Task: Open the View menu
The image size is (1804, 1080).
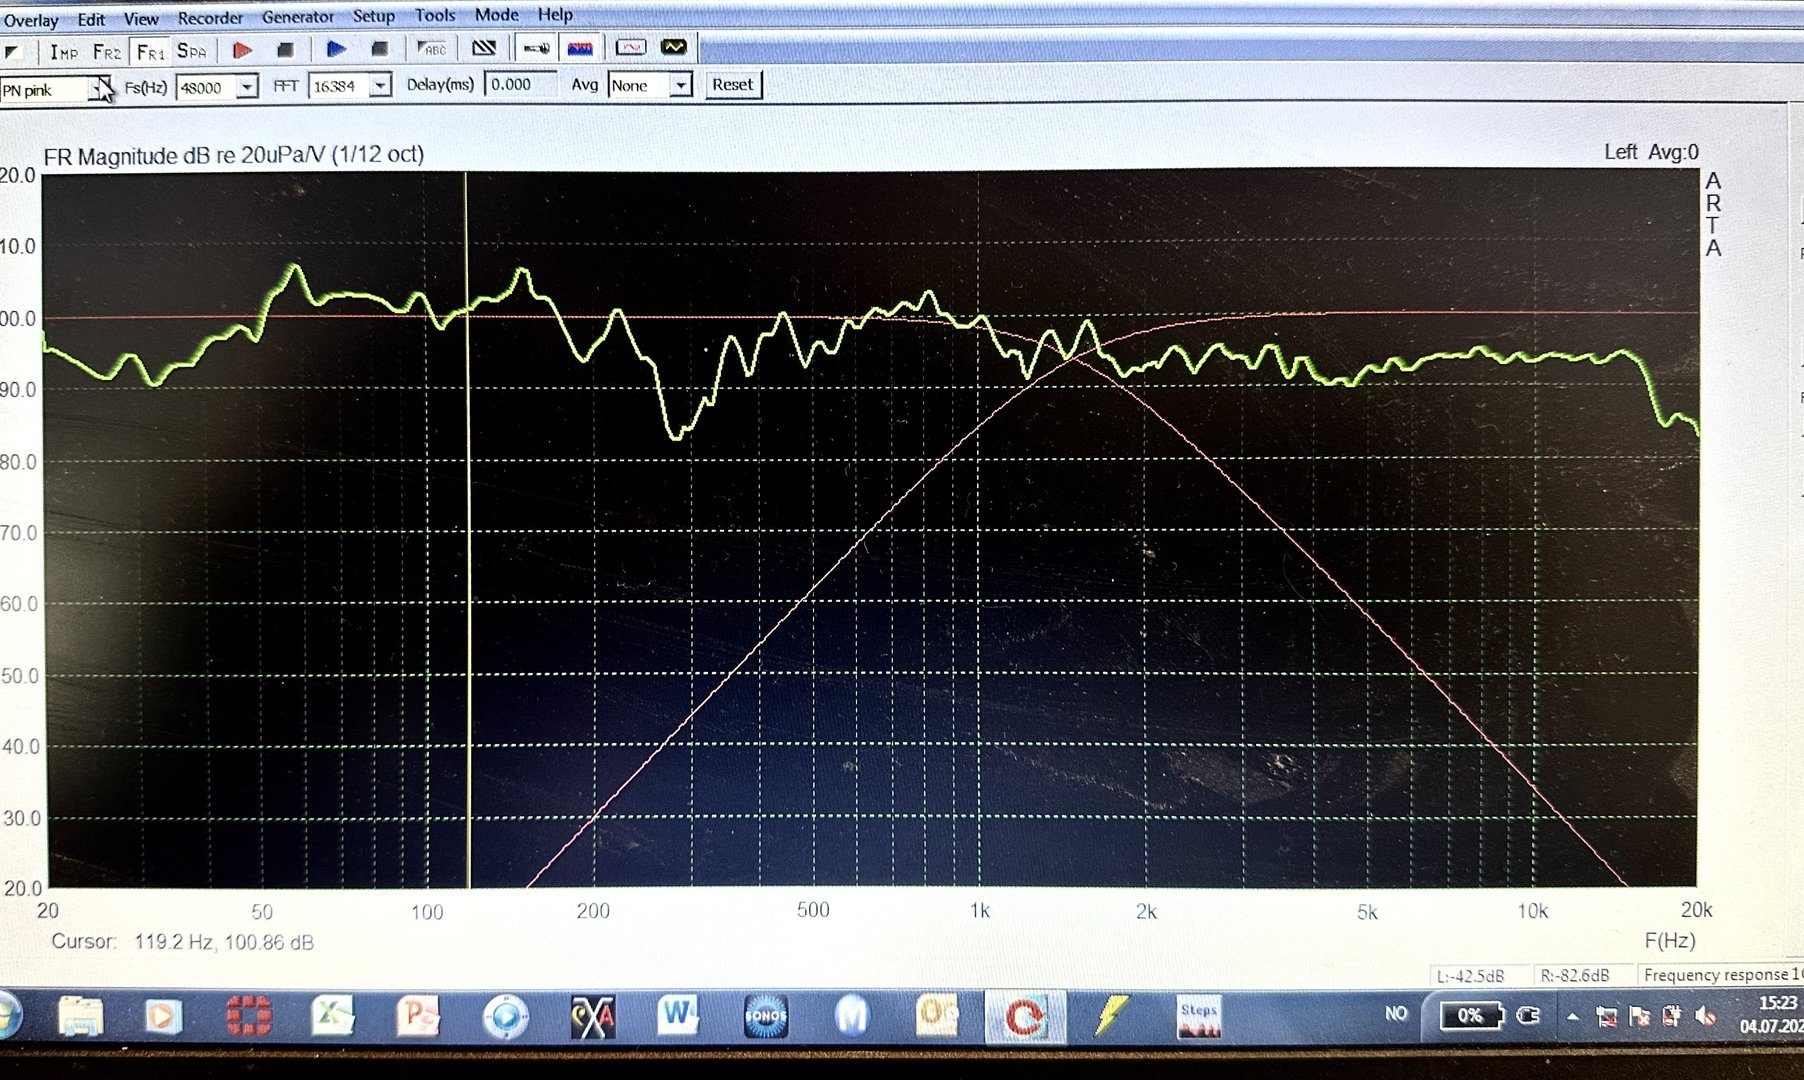Action: click(141, 19)
